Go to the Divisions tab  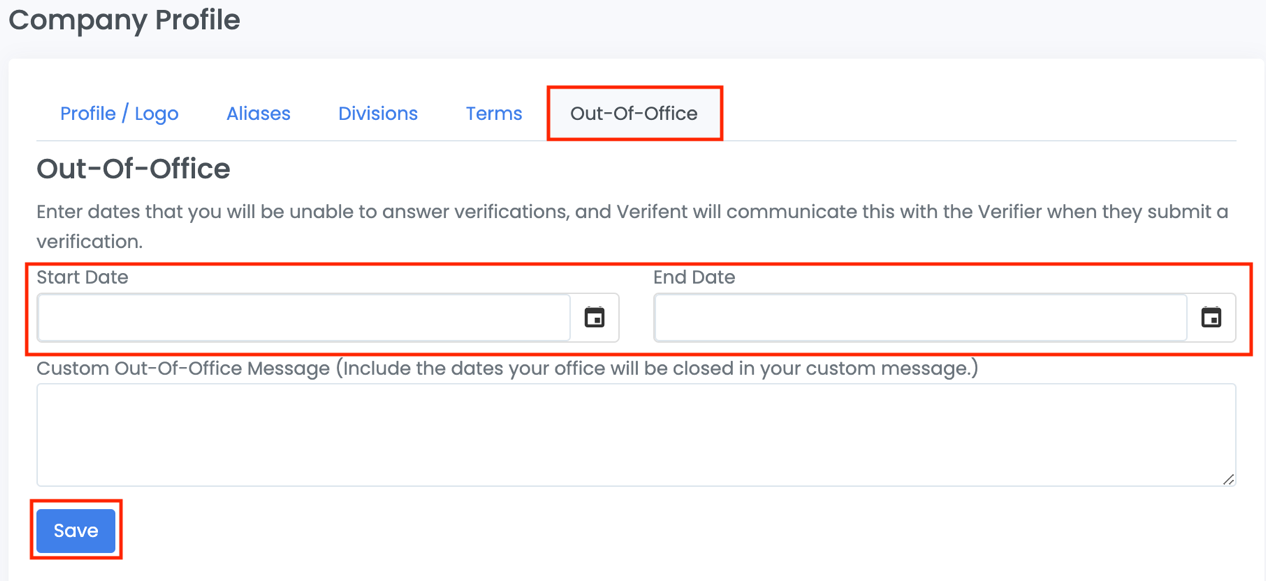[x=378, y=114]
